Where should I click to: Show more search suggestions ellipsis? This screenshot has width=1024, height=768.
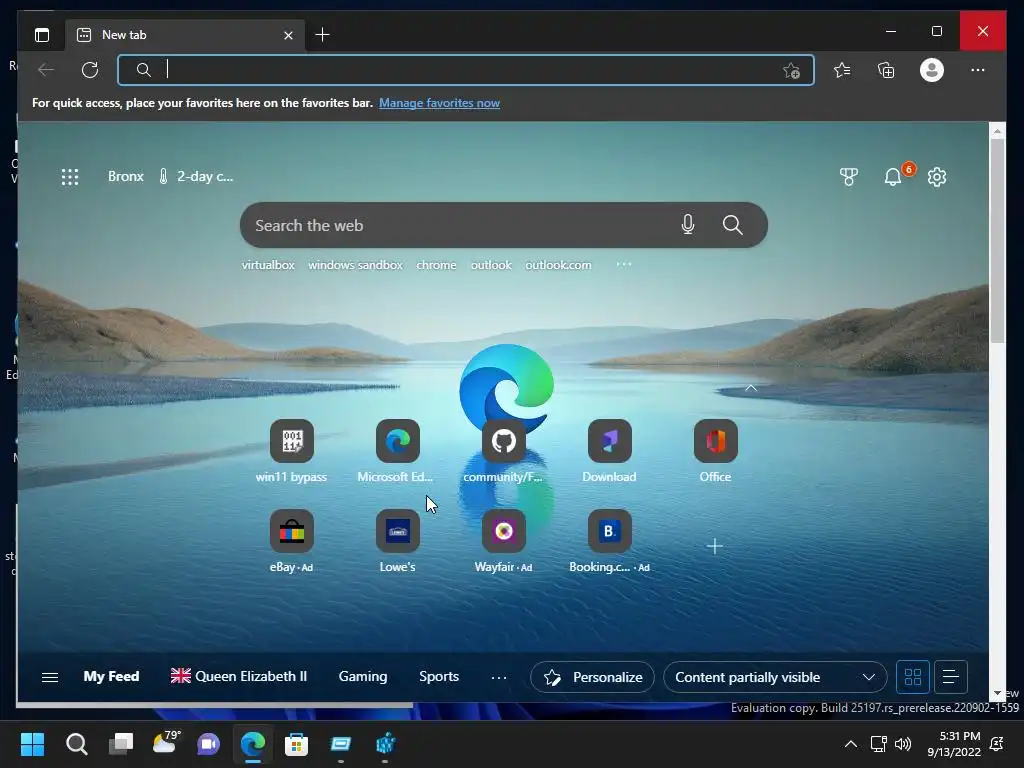tap(624, 264)
